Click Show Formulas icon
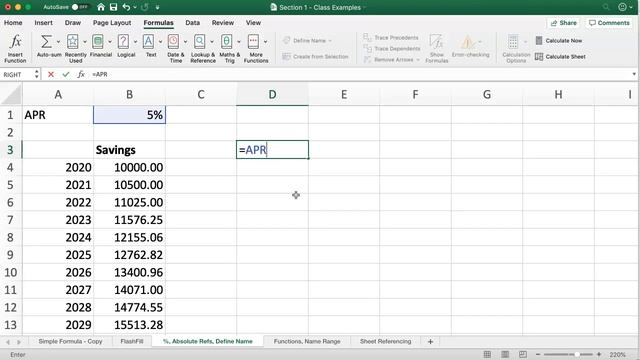 point(436,42)
